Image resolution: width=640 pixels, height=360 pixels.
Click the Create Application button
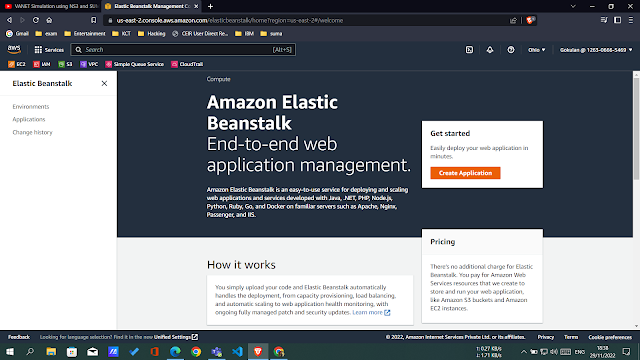pos(465,173)
